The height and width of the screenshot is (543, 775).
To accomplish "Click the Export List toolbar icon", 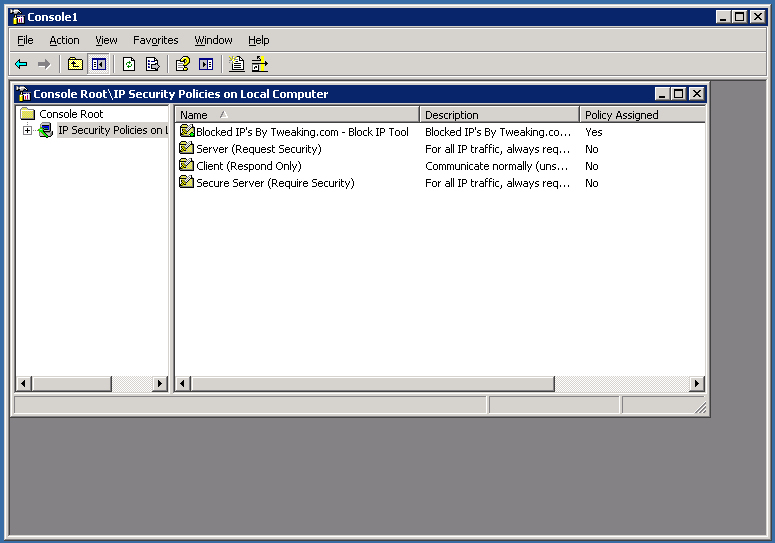I will point(152,64).
